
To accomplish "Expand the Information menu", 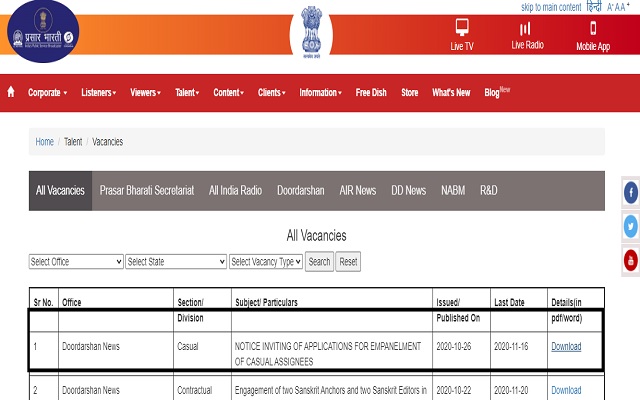I will (x=320, y=93).
